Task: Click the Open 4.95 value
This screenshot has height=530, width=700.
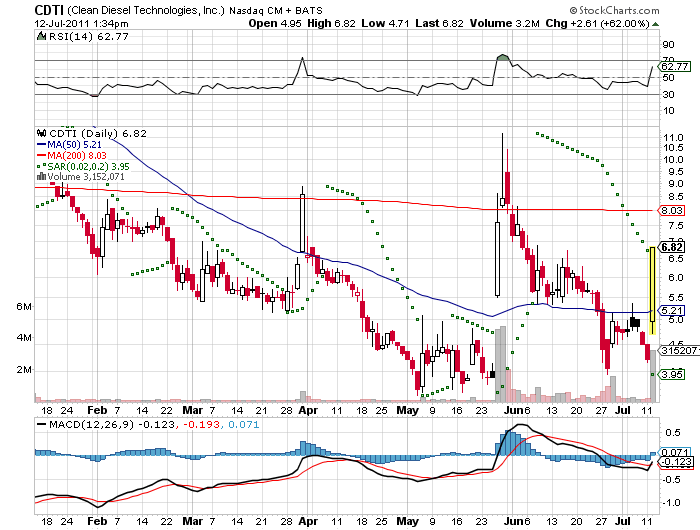Action: [x=275, y=23]
